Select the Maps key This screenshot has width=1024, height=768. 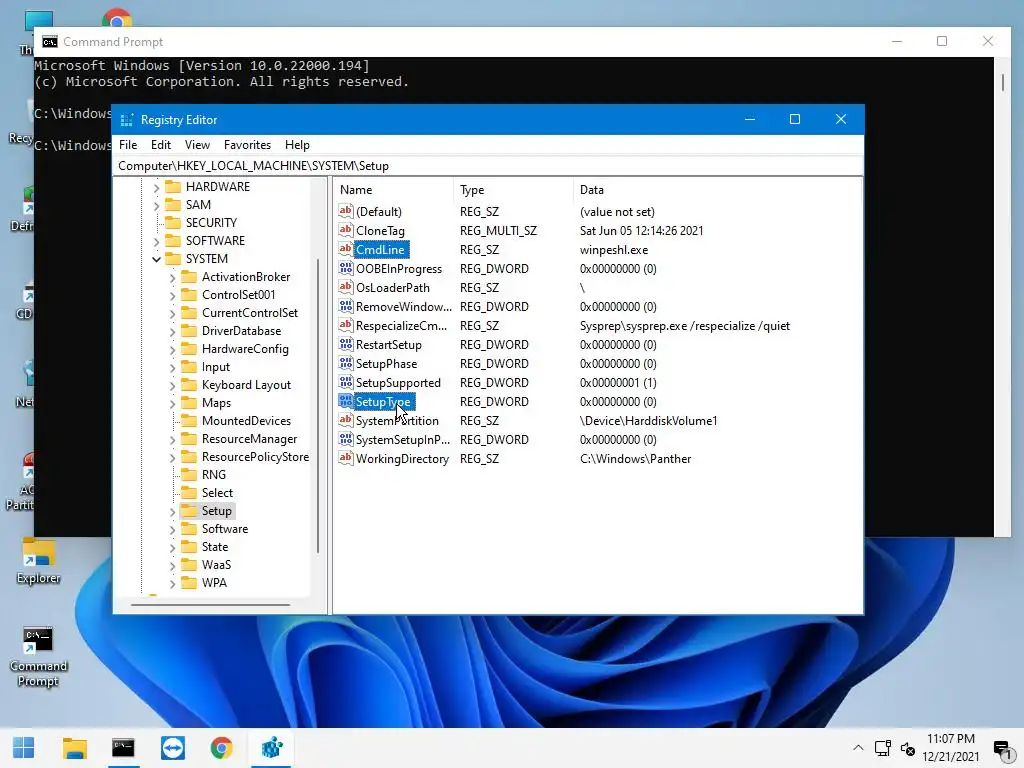[x=216, y=403]
